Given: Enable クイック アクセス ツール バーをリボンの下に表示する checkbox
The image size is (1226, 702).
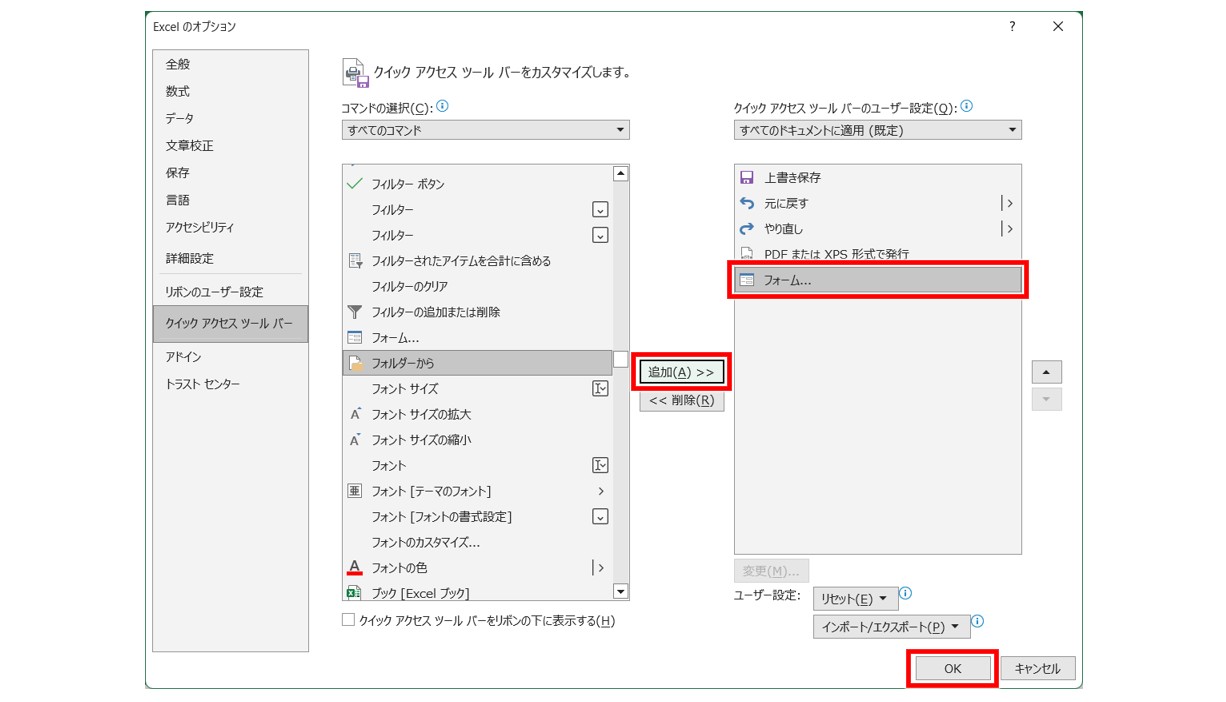Looking at the screenshot, I should click(349, 620).
